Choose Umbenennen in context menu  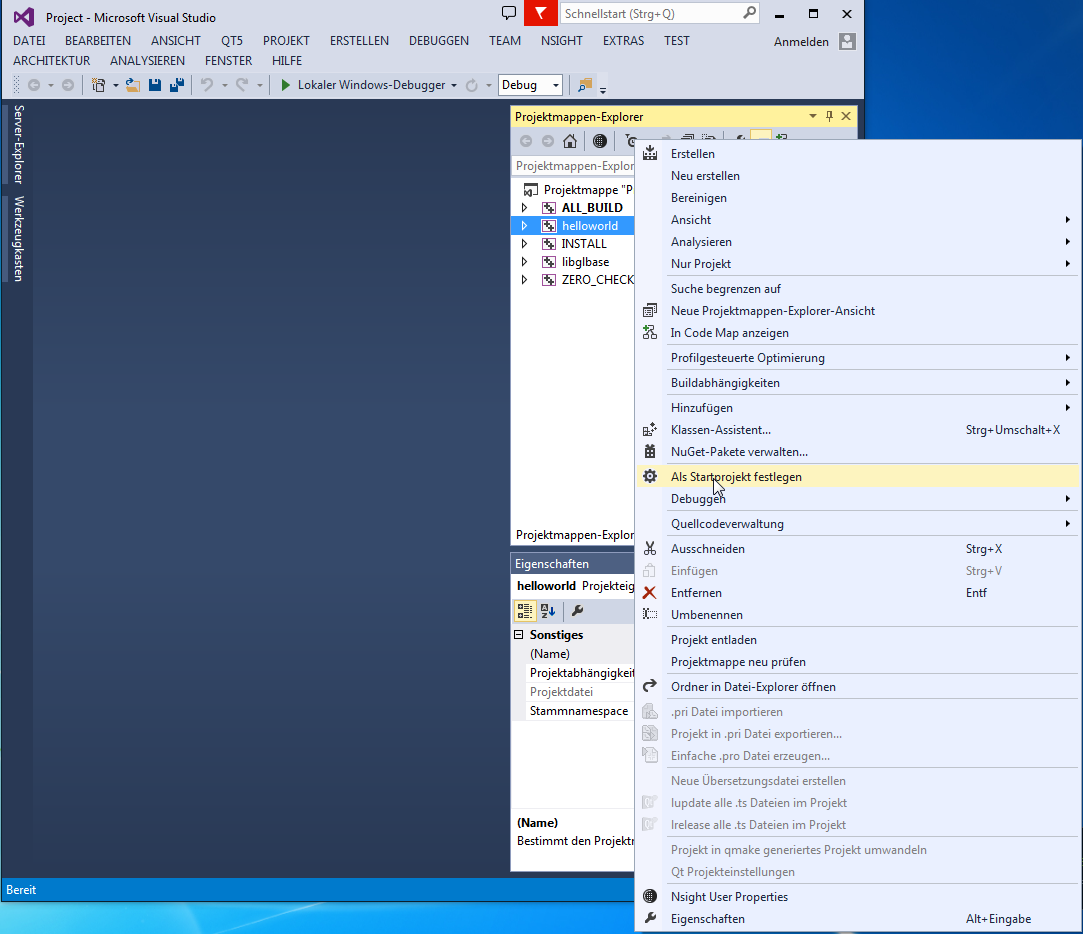(857, 615)
